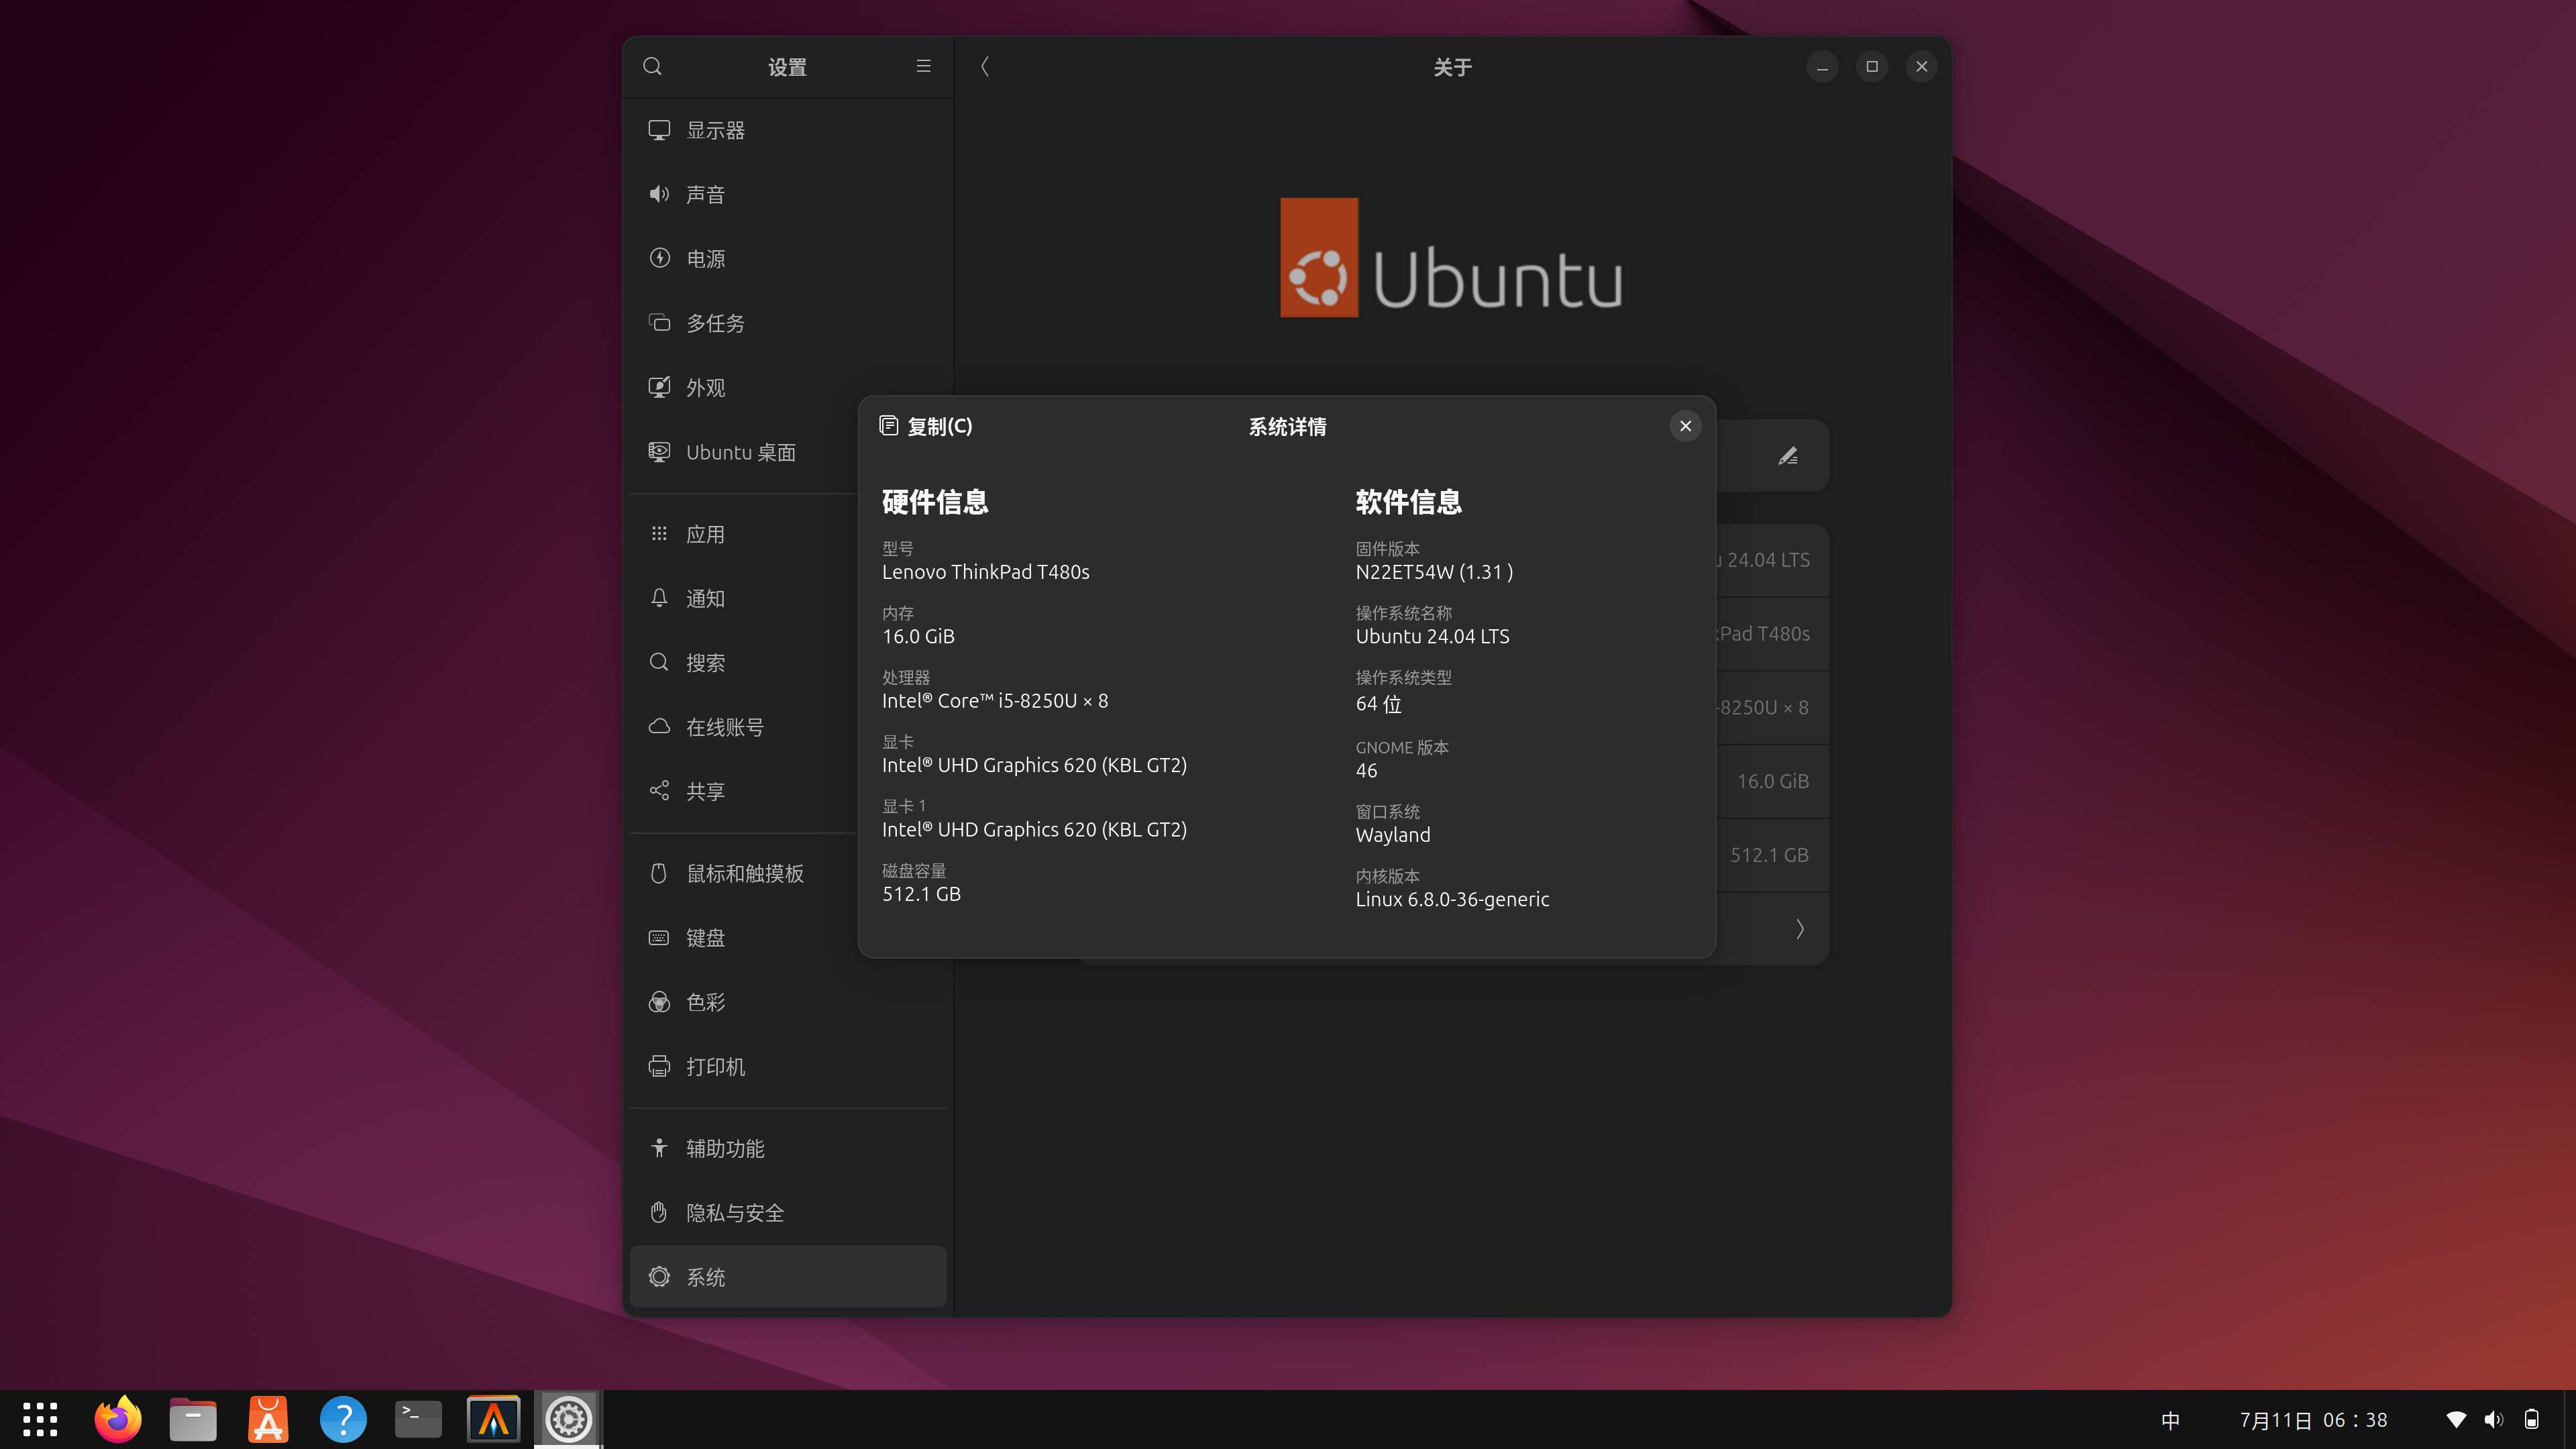Open 通知 settings
2576x1449 pixels.
tap(743, 598)
